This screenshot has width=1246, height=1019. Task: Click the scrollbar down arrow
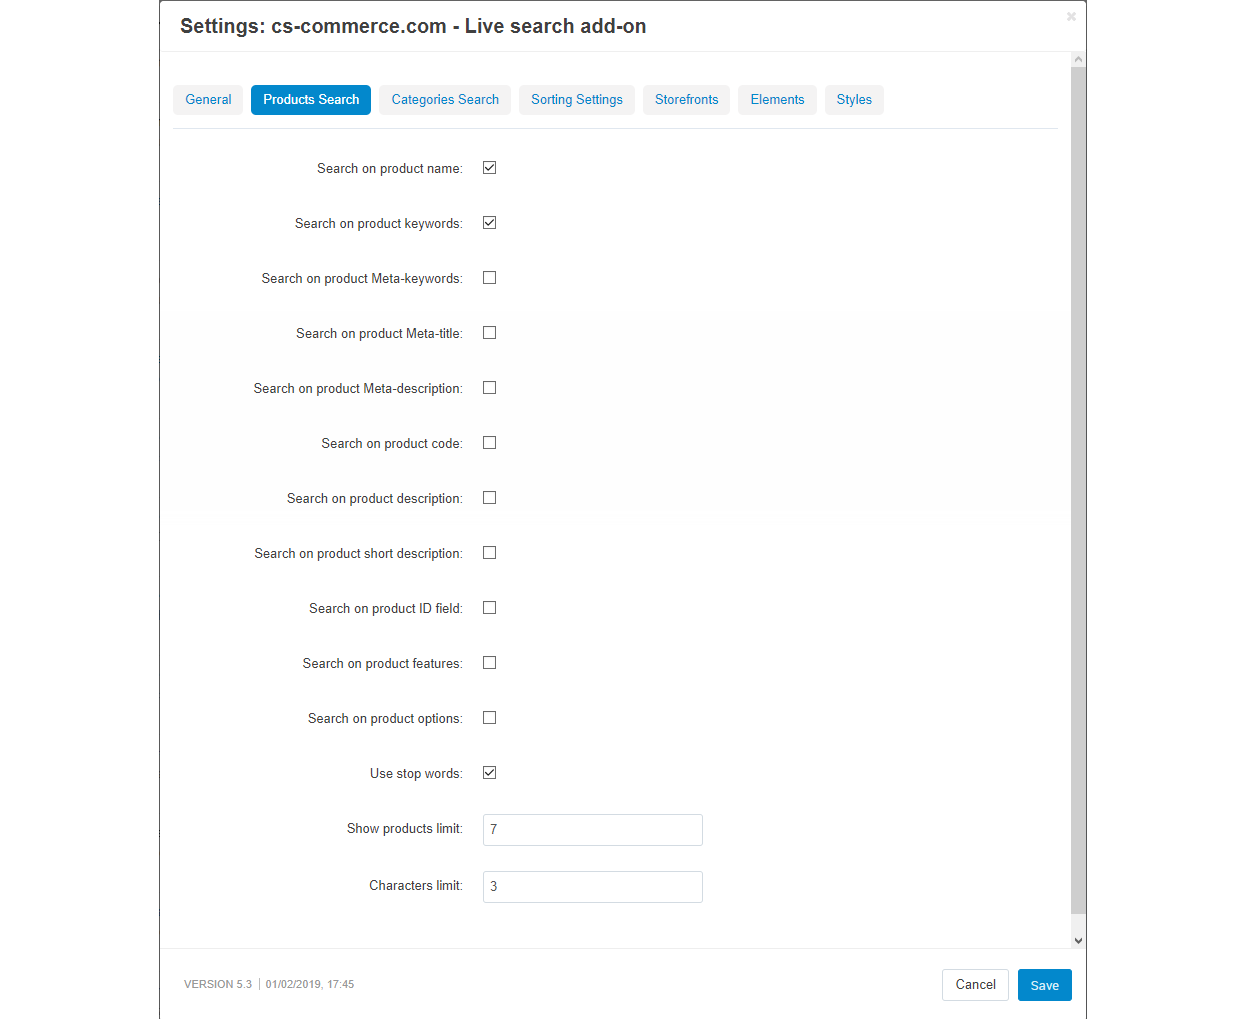1078,940
